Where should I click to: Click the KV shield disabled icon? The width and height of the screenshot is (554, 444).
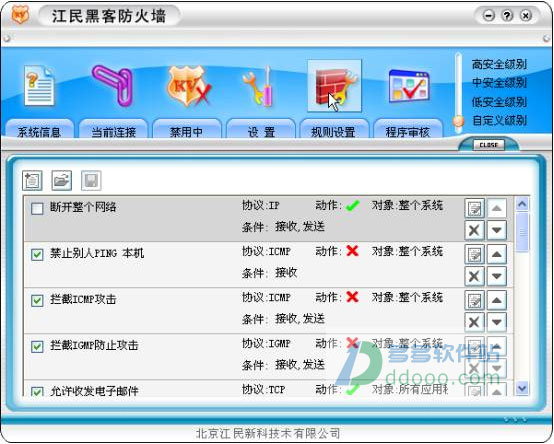pyautogui.click(x=189, y=87)
